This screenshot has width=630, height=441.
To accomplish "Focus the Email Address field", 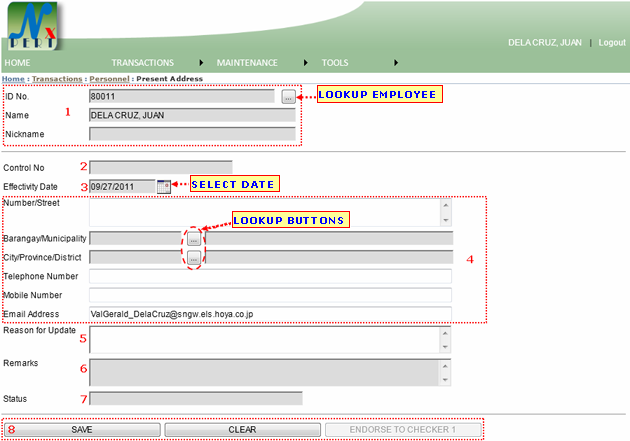I will [x=270, y=314].
